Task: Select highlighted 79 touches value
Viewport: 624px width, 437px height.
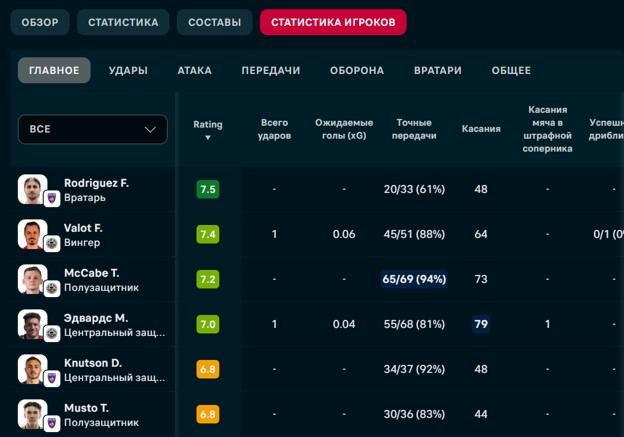Action: click(x=481, y=324)
